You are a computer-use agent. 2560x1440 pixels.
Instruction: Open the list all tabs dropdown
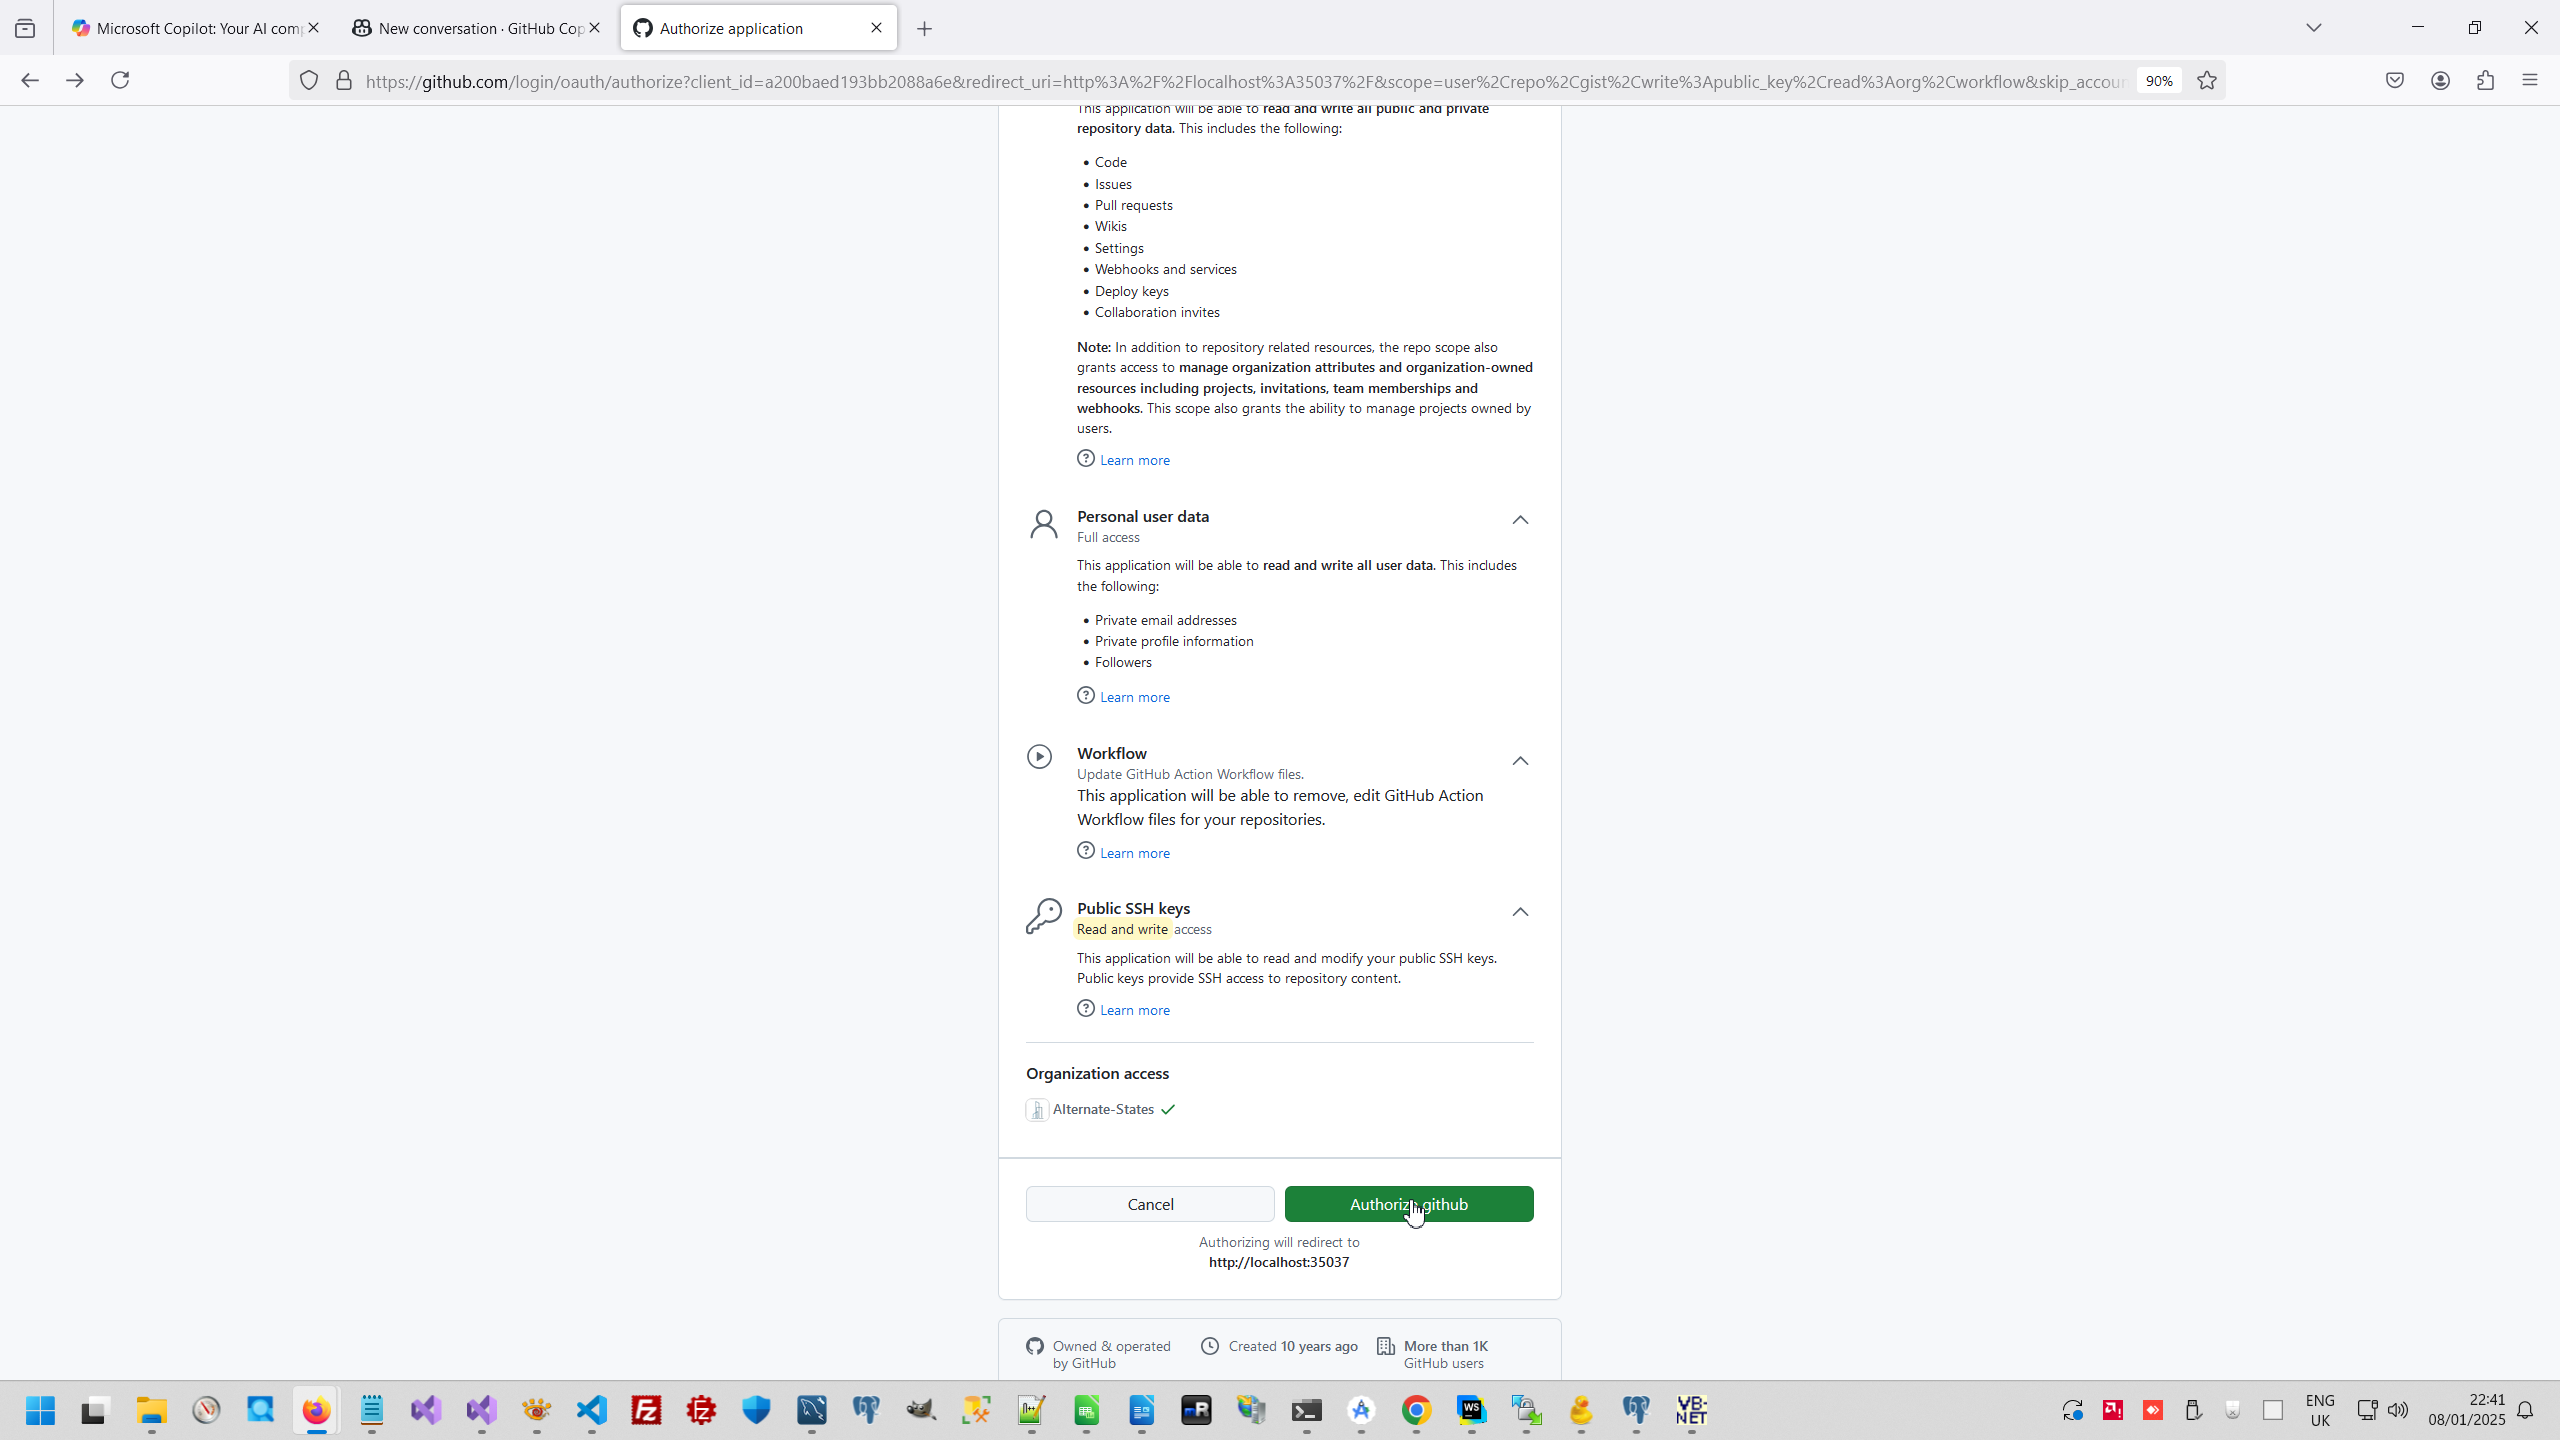2313,28
